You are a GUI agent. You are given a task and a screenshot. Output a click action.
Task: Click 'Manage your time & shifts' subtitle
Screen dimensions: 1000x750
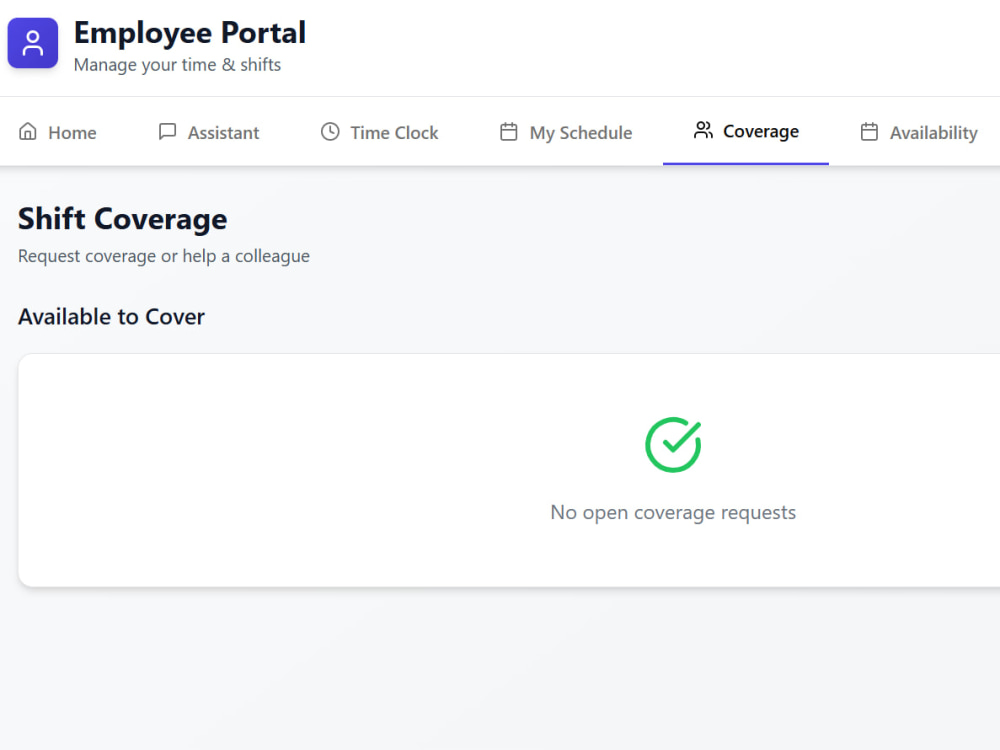(x=177, y=65)
